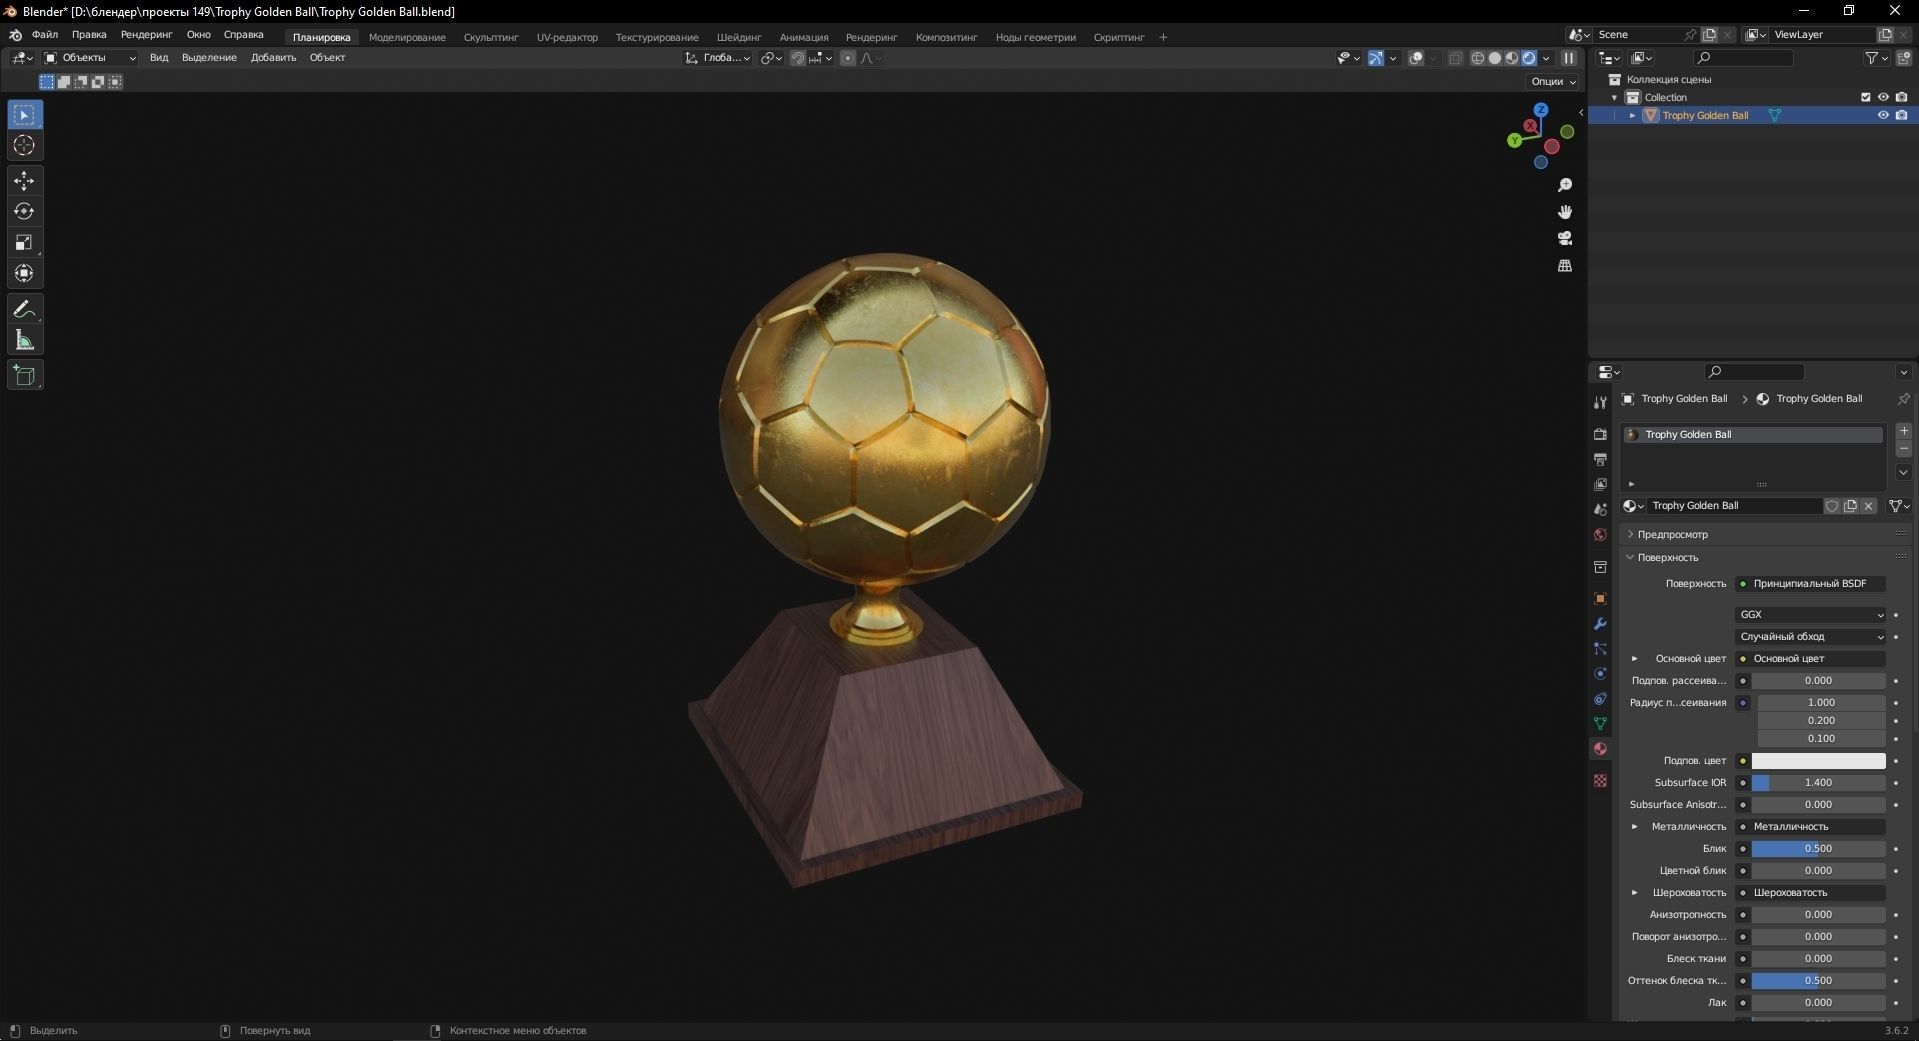Expand Trophy Golden Ball in outliner
This screenshot has width=1919, height=1041.
1633,115
